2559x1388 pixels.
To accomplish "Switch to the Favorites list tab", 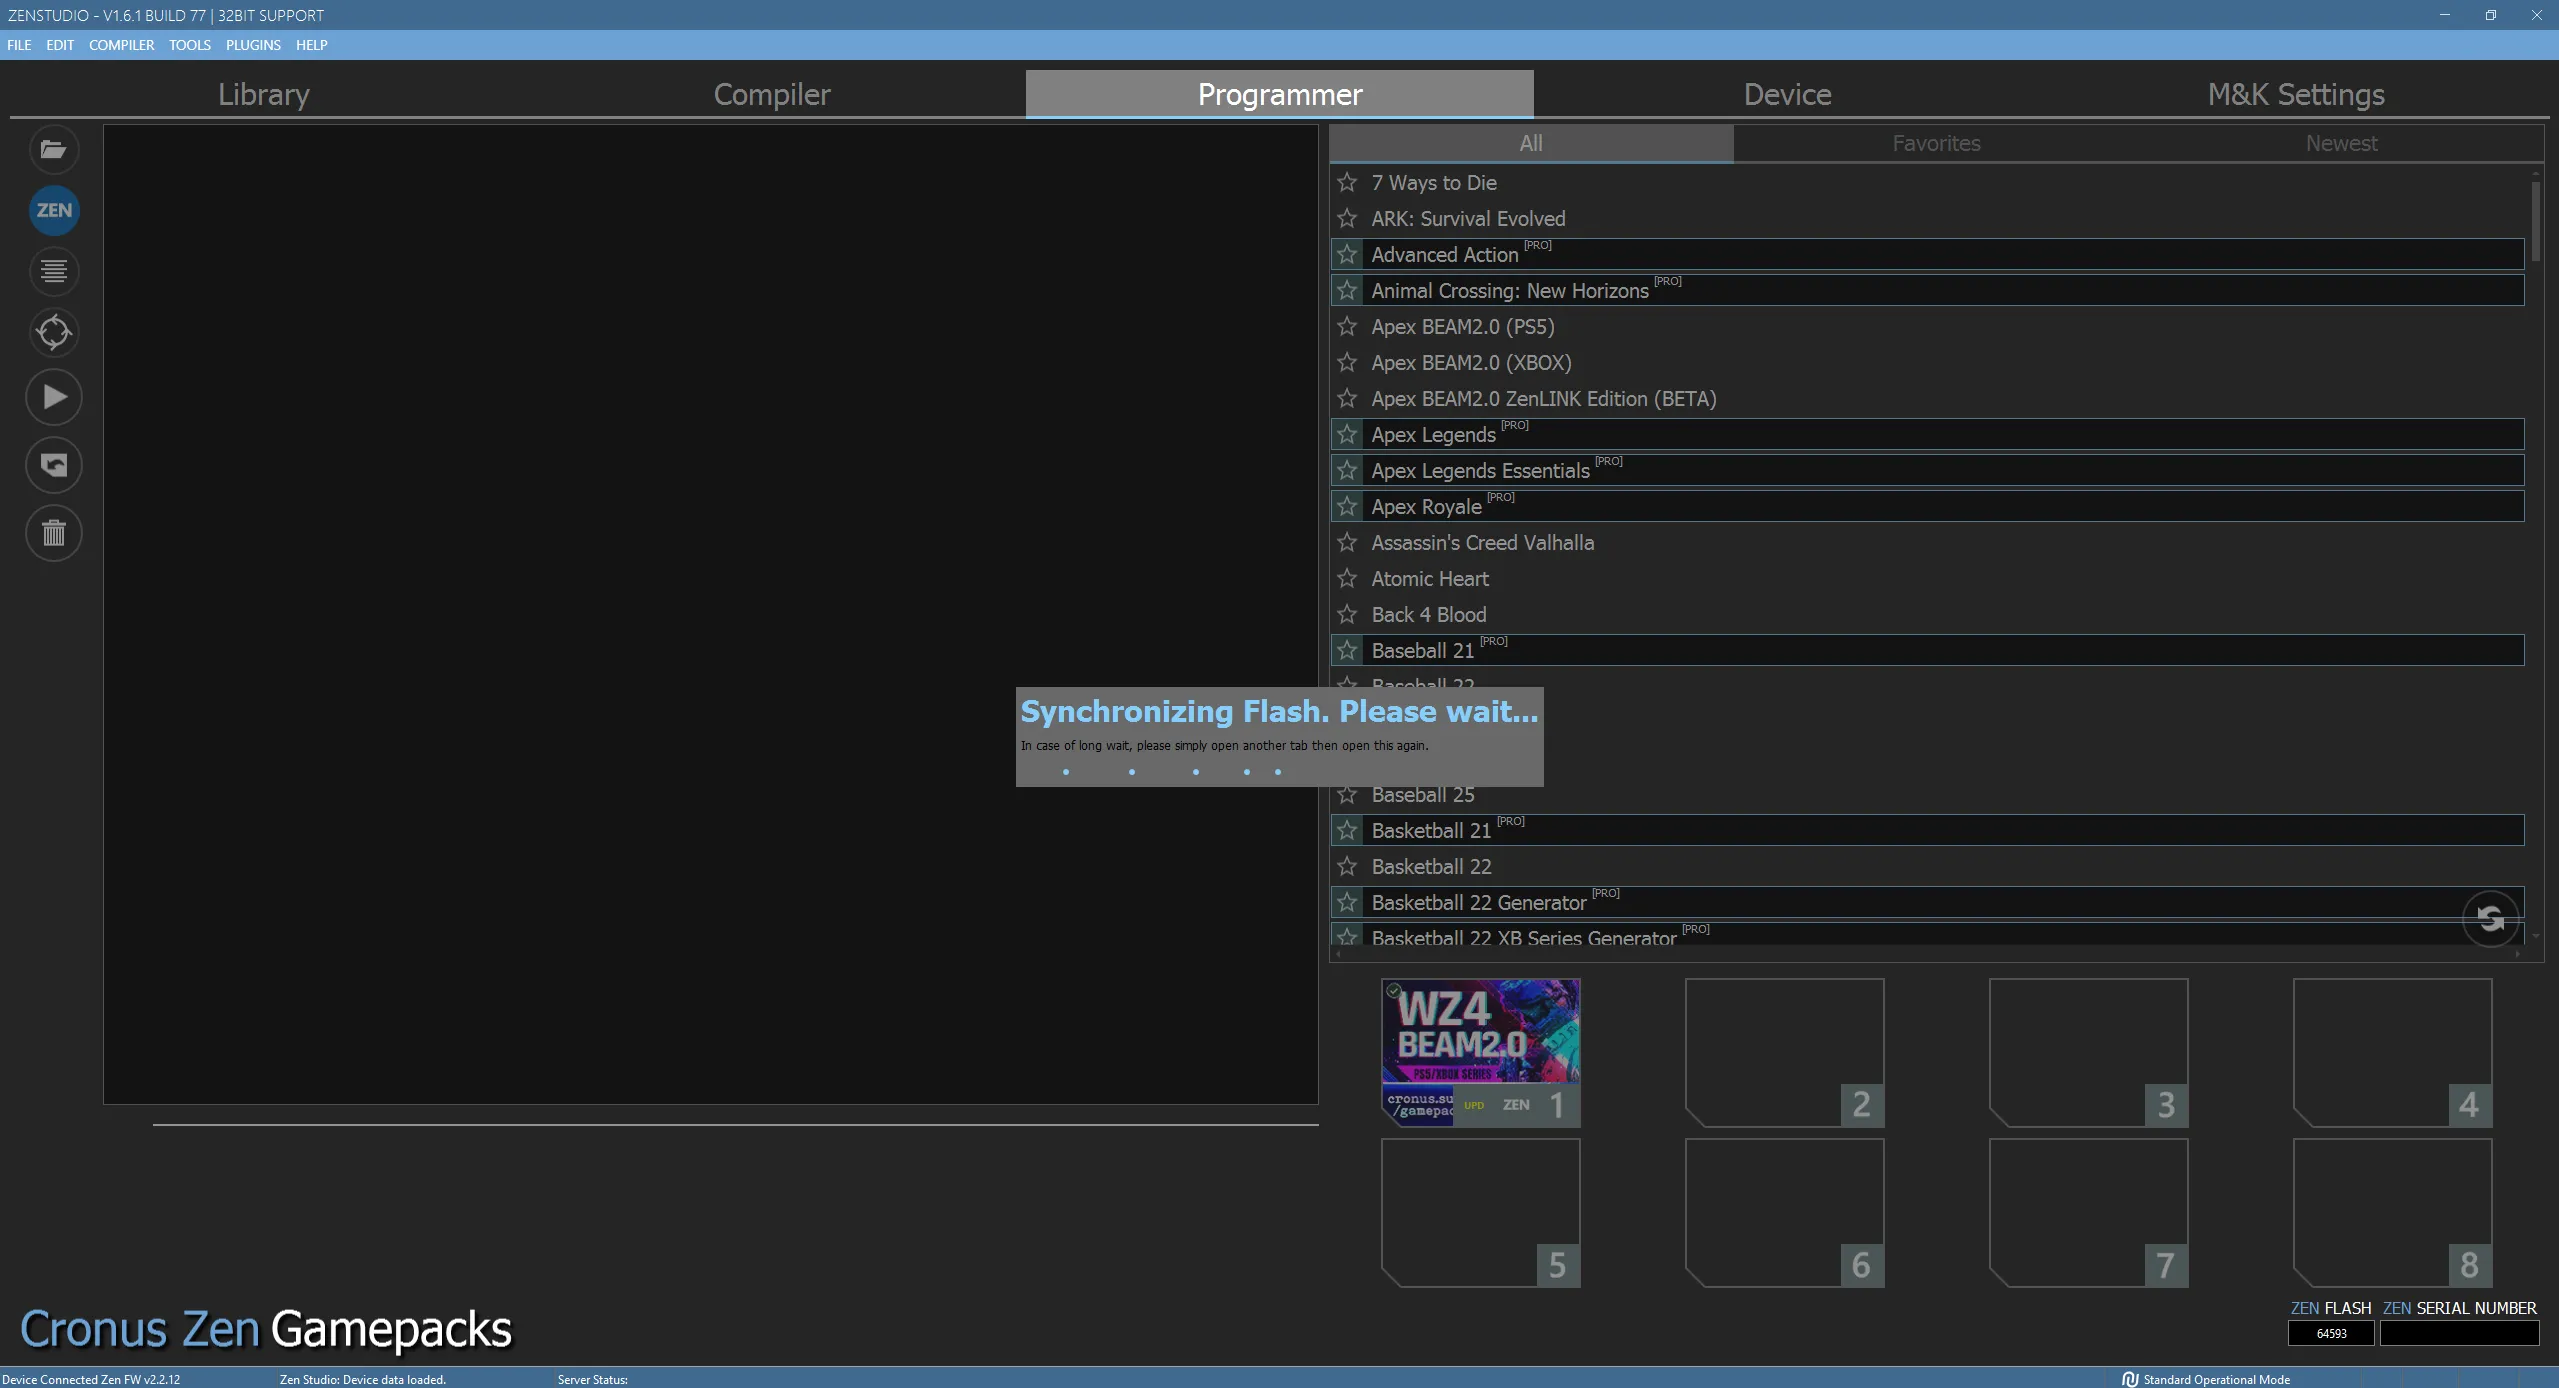I will point(1936,143).
